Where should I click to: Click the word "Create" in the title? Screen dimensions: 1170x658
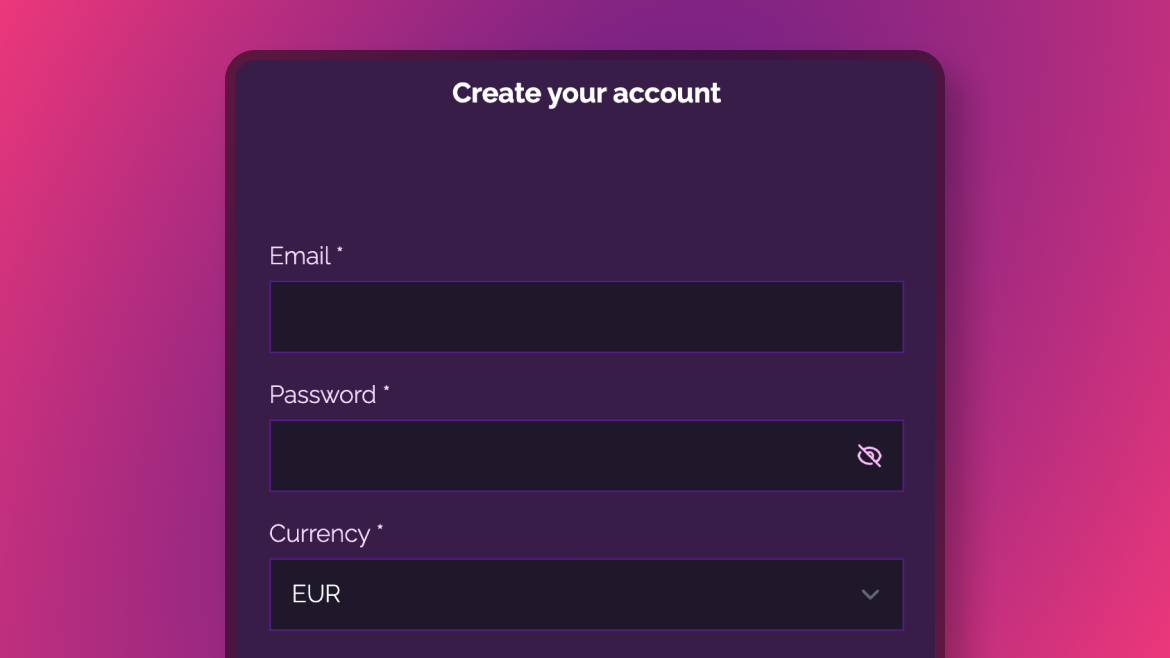click(496, 93)
